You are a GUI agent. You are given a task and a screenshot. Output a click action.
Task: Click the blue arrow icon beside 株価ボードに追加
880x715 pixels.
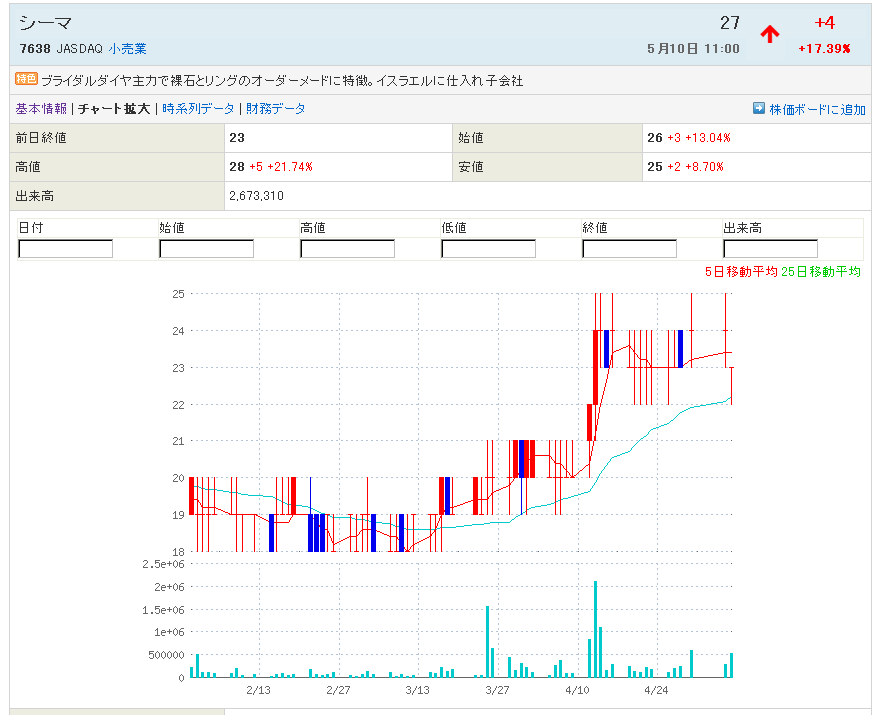(759, 108)
